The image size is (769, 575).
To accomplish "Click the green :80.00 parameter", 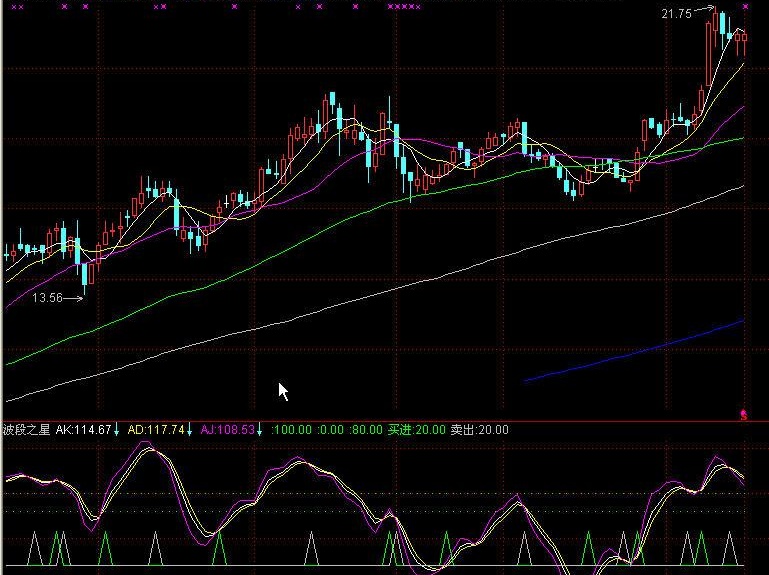I will tap(366, 430).
